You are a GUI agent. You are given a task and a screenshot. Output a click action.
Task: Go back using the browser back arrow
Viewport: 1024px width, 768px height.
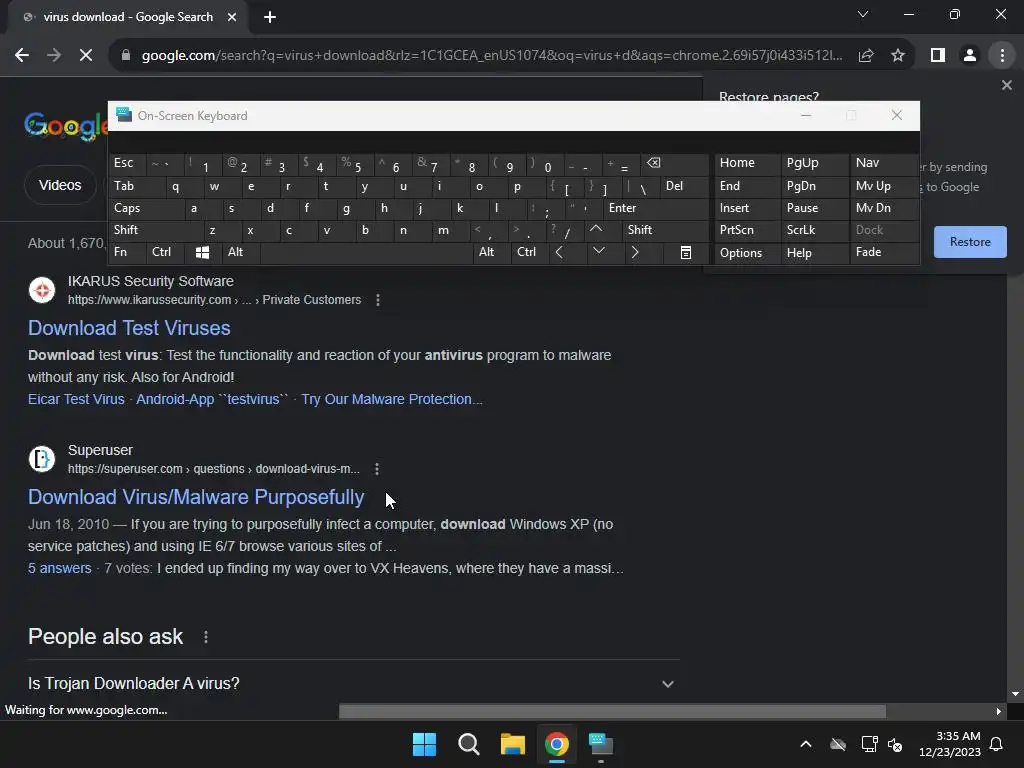[x=22, y=56]
